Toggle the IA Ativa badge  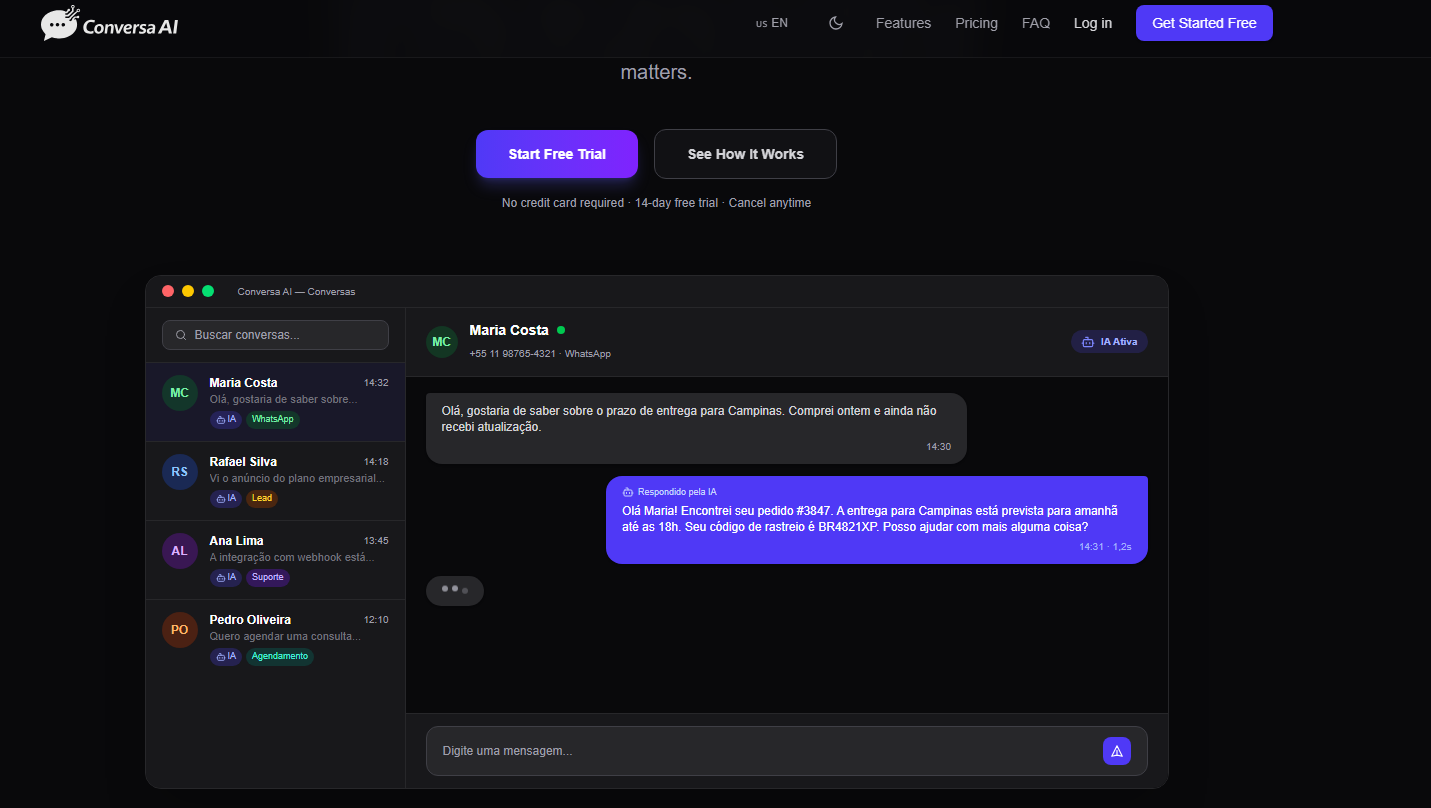tap(1109, 342)
